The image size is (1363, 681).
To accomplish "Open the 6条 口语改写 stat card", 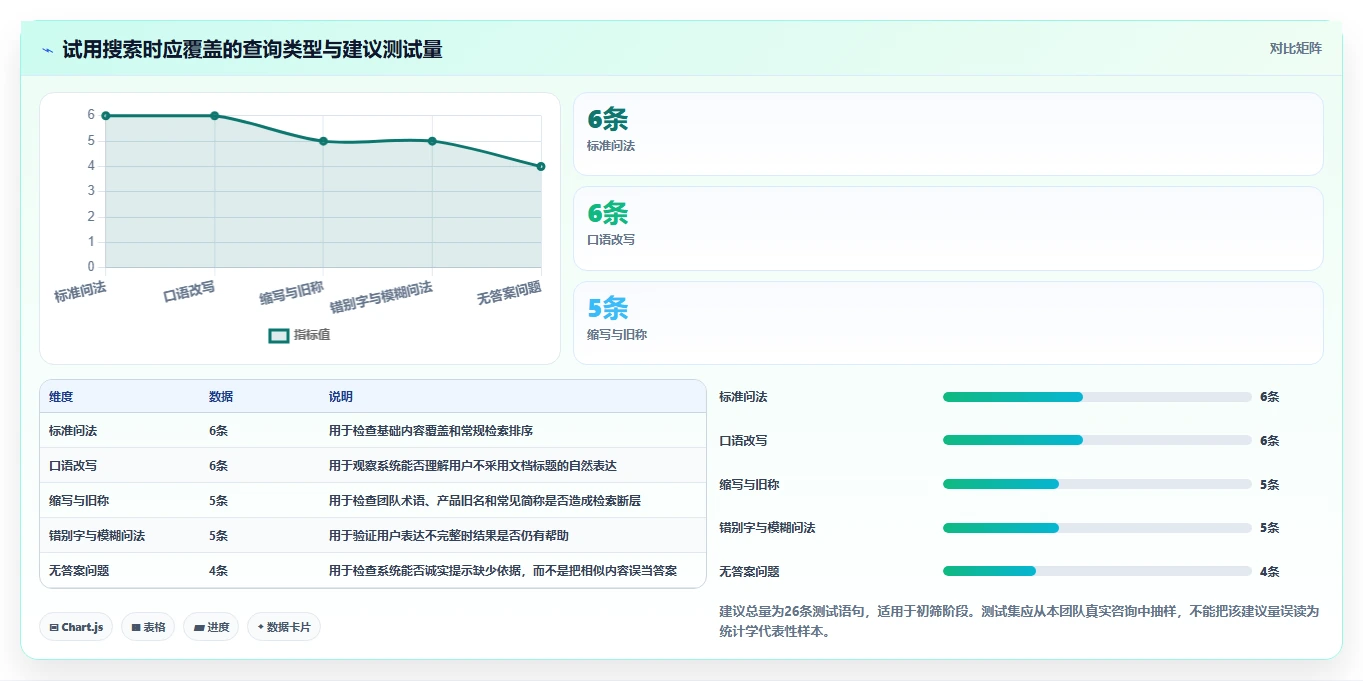I will point(948,228).
